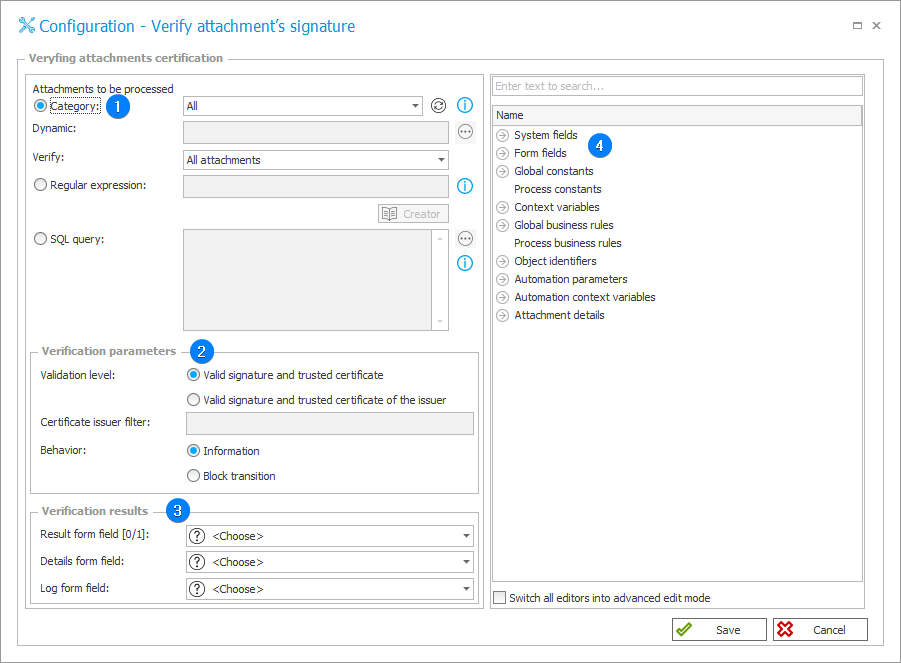
Task: Enable Switch all editors into advanced mode
Action: pos(500,598)
